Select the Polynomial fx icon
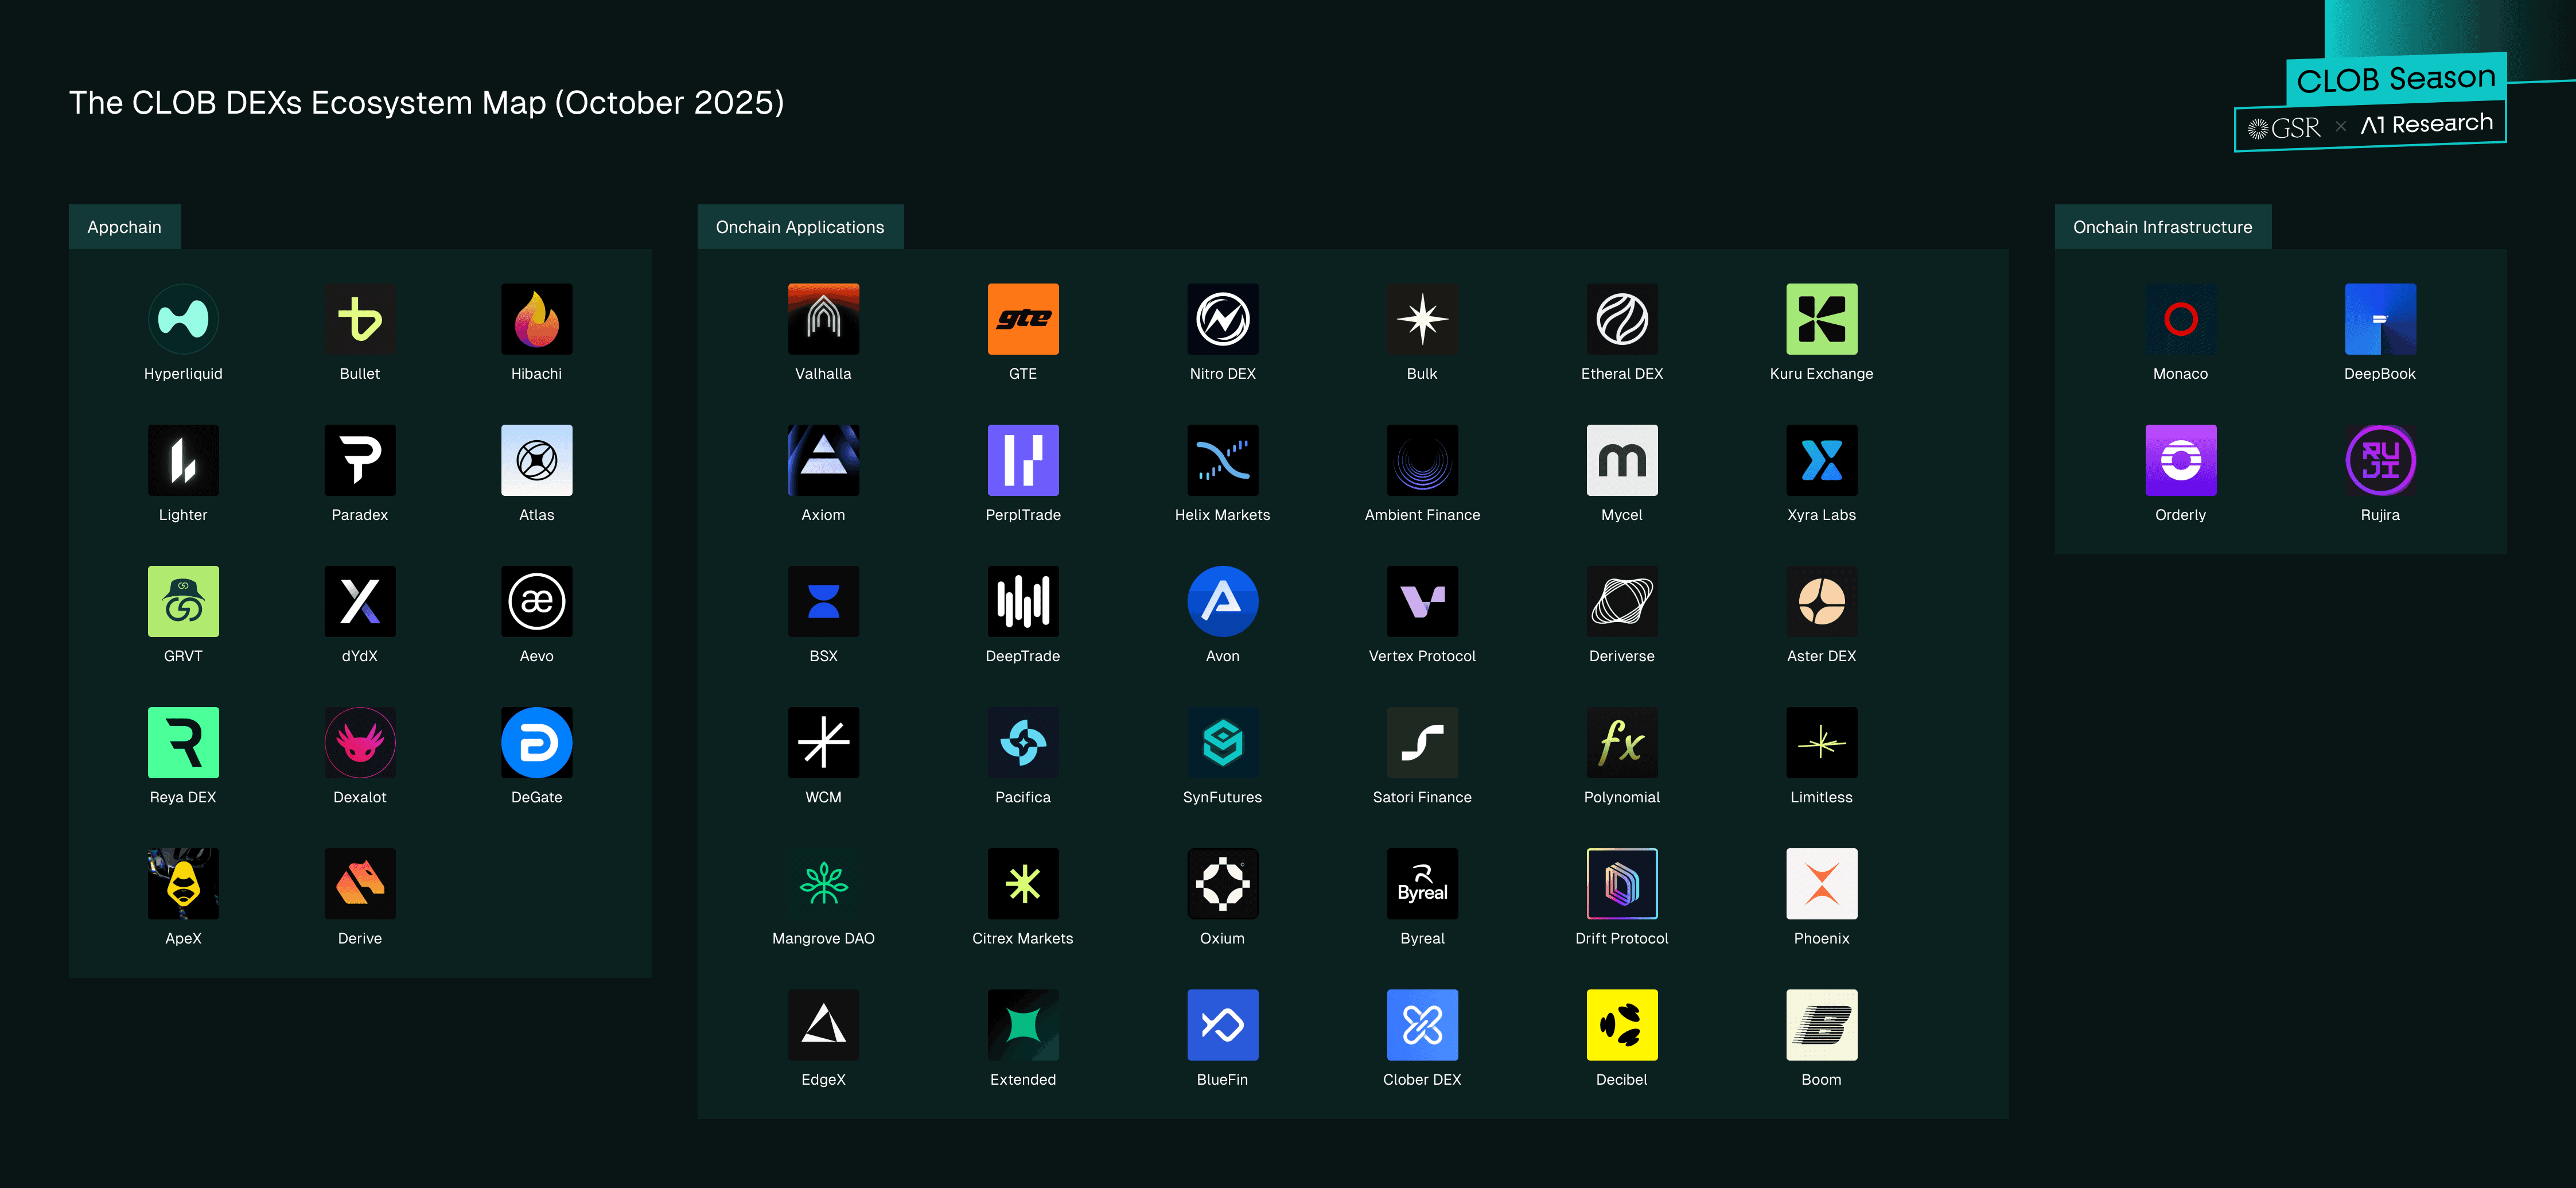Screen dimensions: 2576x1188 point(1622,742)
